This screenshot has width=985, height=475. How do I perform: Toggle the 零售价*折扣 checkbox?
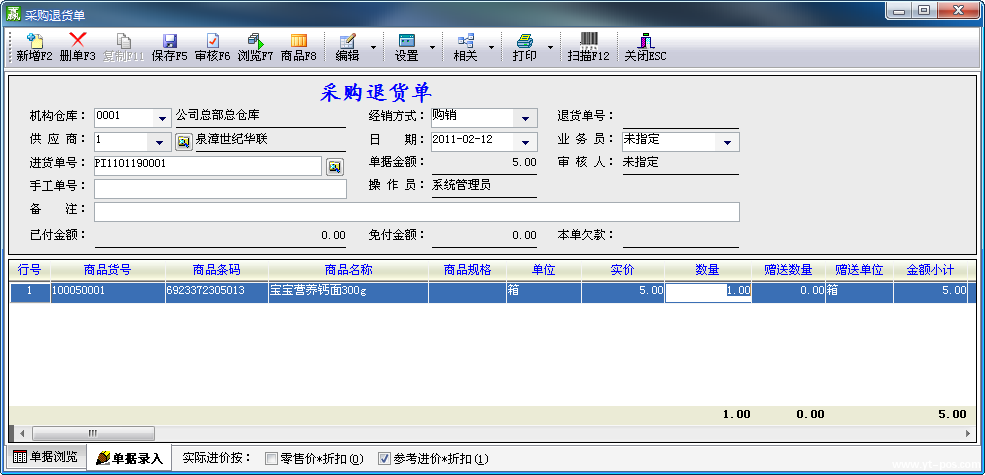[271, 459]
